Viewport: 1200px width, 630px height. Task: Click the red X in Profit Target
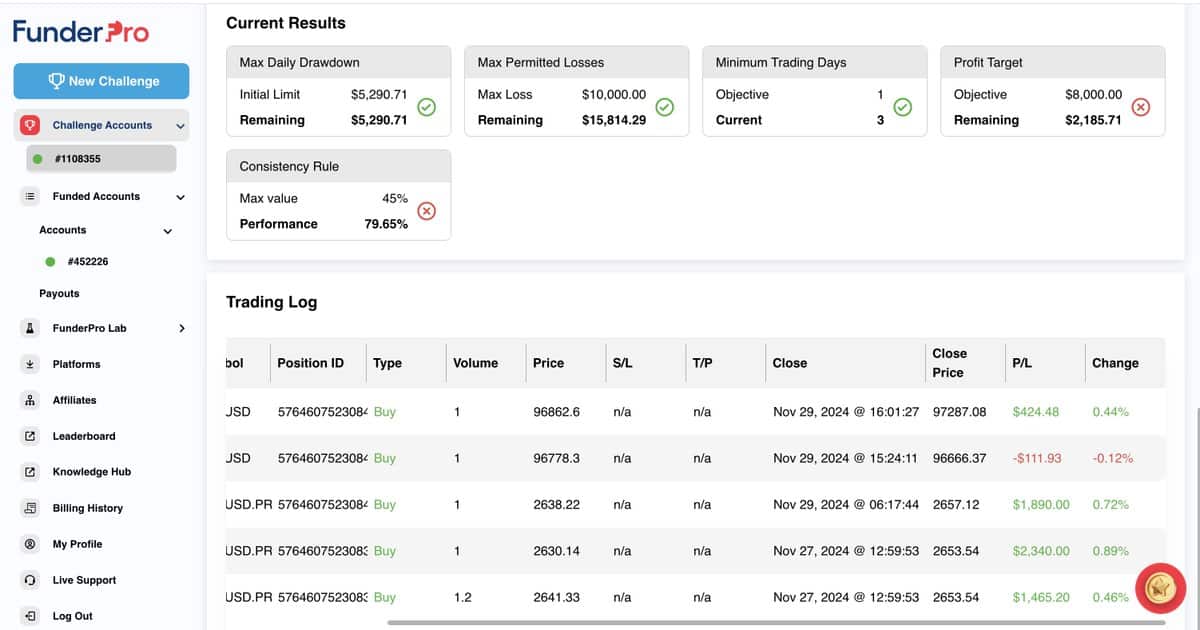(1140, 107)
